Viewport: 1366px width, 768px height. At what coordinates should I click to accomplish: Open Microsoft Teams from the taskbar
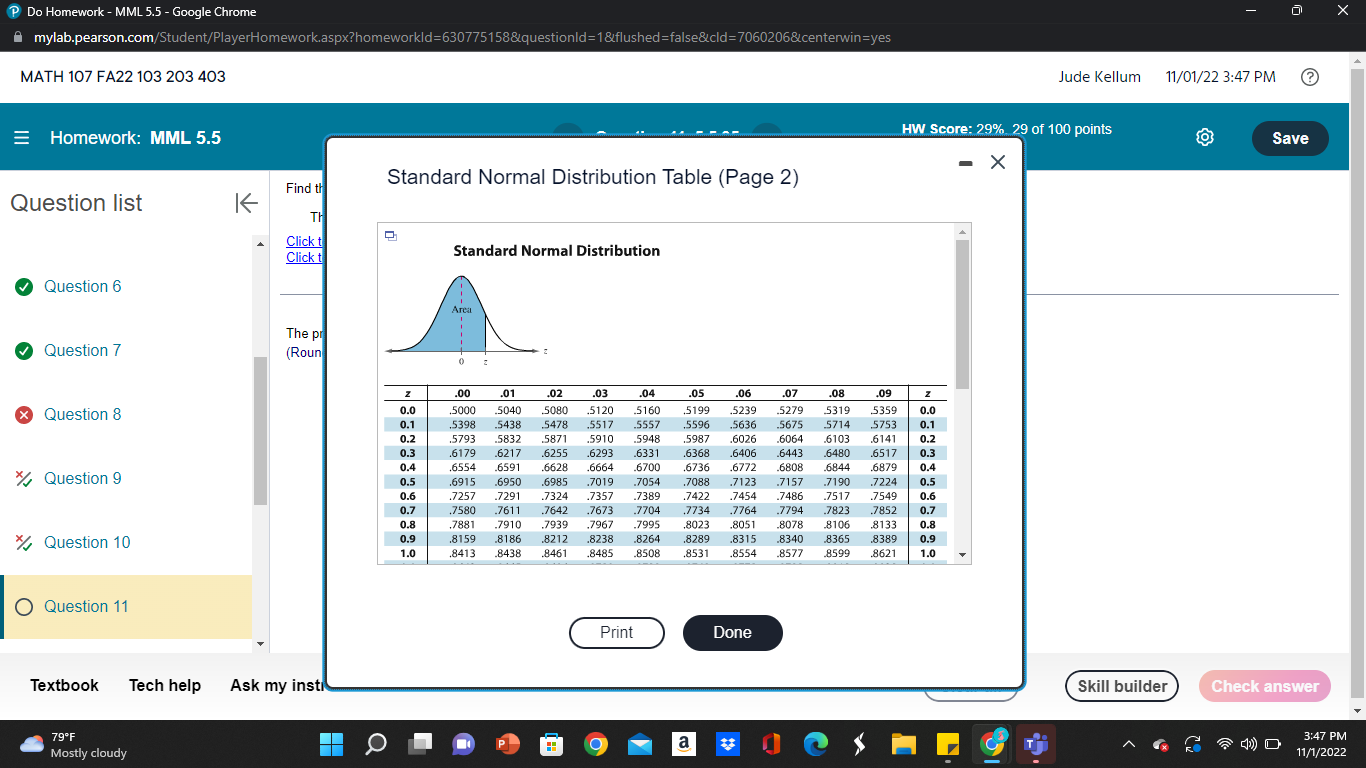pyautogui.click(x=1036, y=744)
